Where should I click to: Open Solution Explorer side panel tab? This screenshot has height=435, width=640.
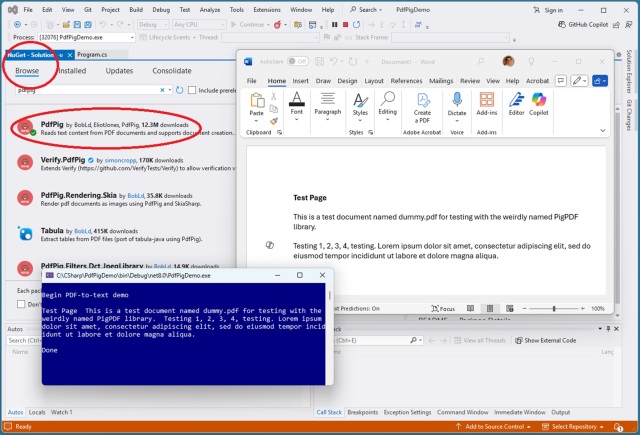tap(629, 71)
